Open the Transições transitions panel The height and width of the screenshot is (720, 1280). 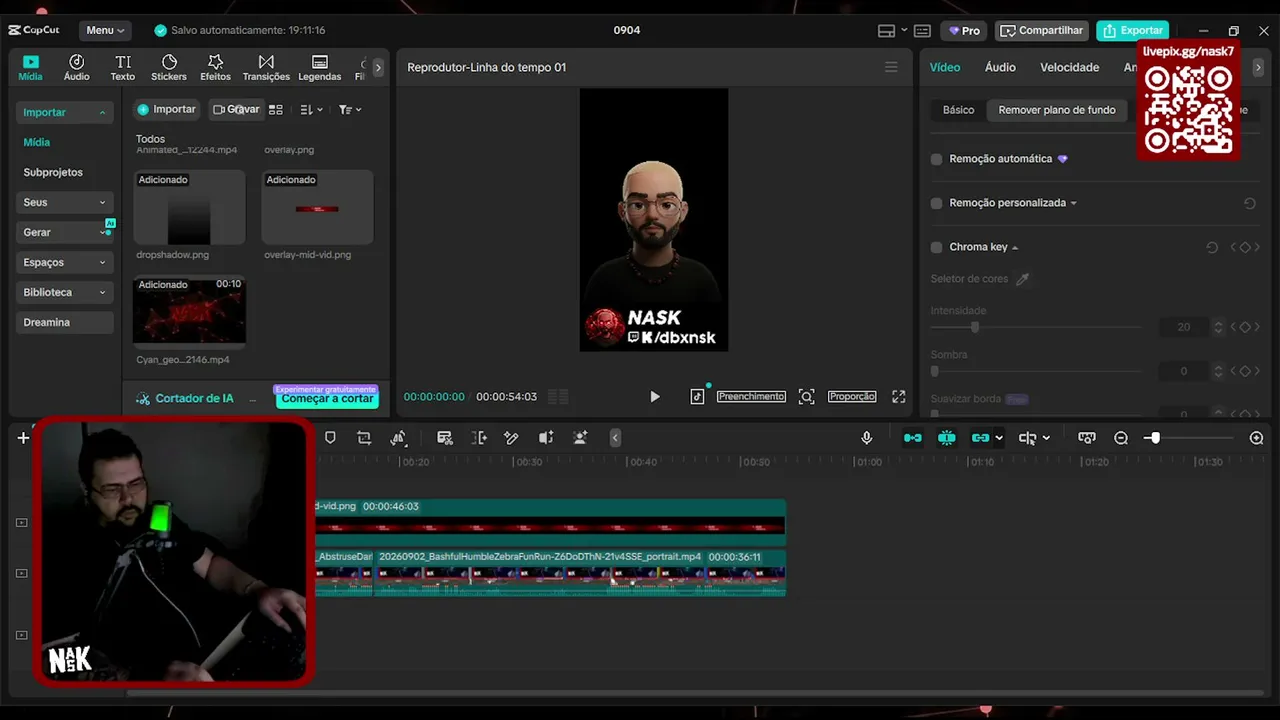(266, 67)
